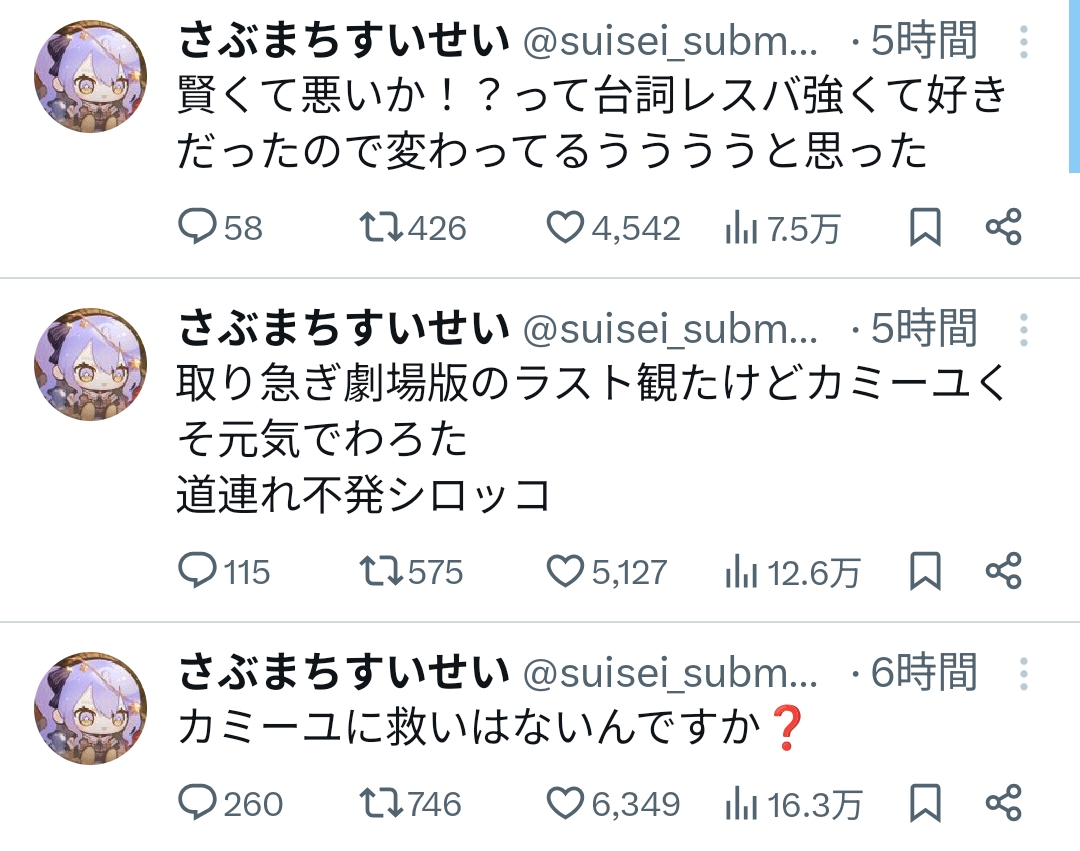Reply to the tweet with 115 replies
Viewport: 1080px width, 851px height.
coord(197,572)
